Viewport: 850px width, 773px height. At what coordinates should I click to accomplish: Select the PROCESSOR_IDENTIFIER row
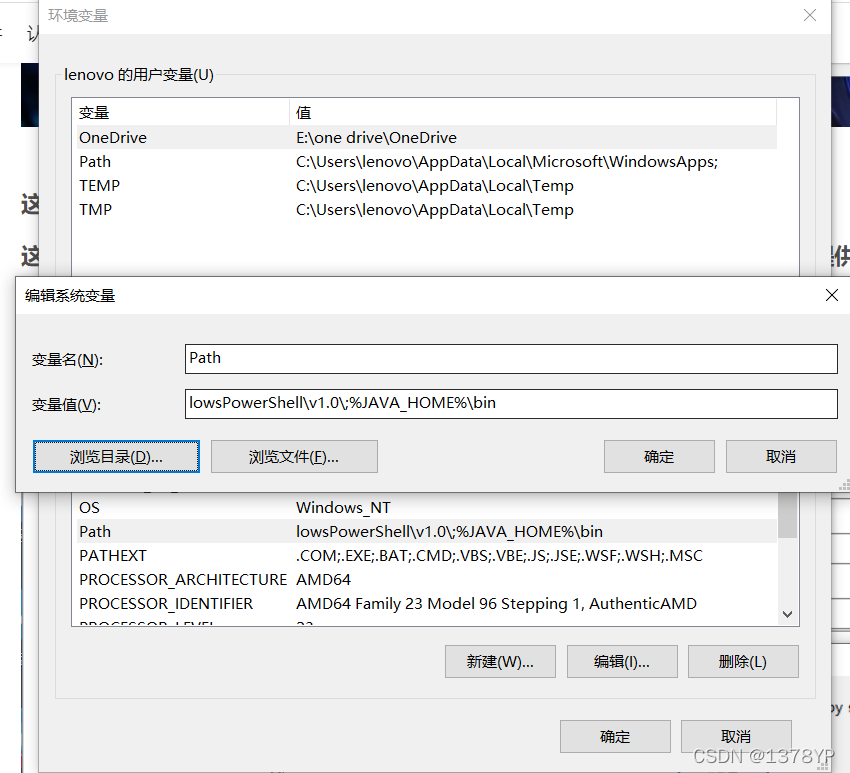point(427,603)
